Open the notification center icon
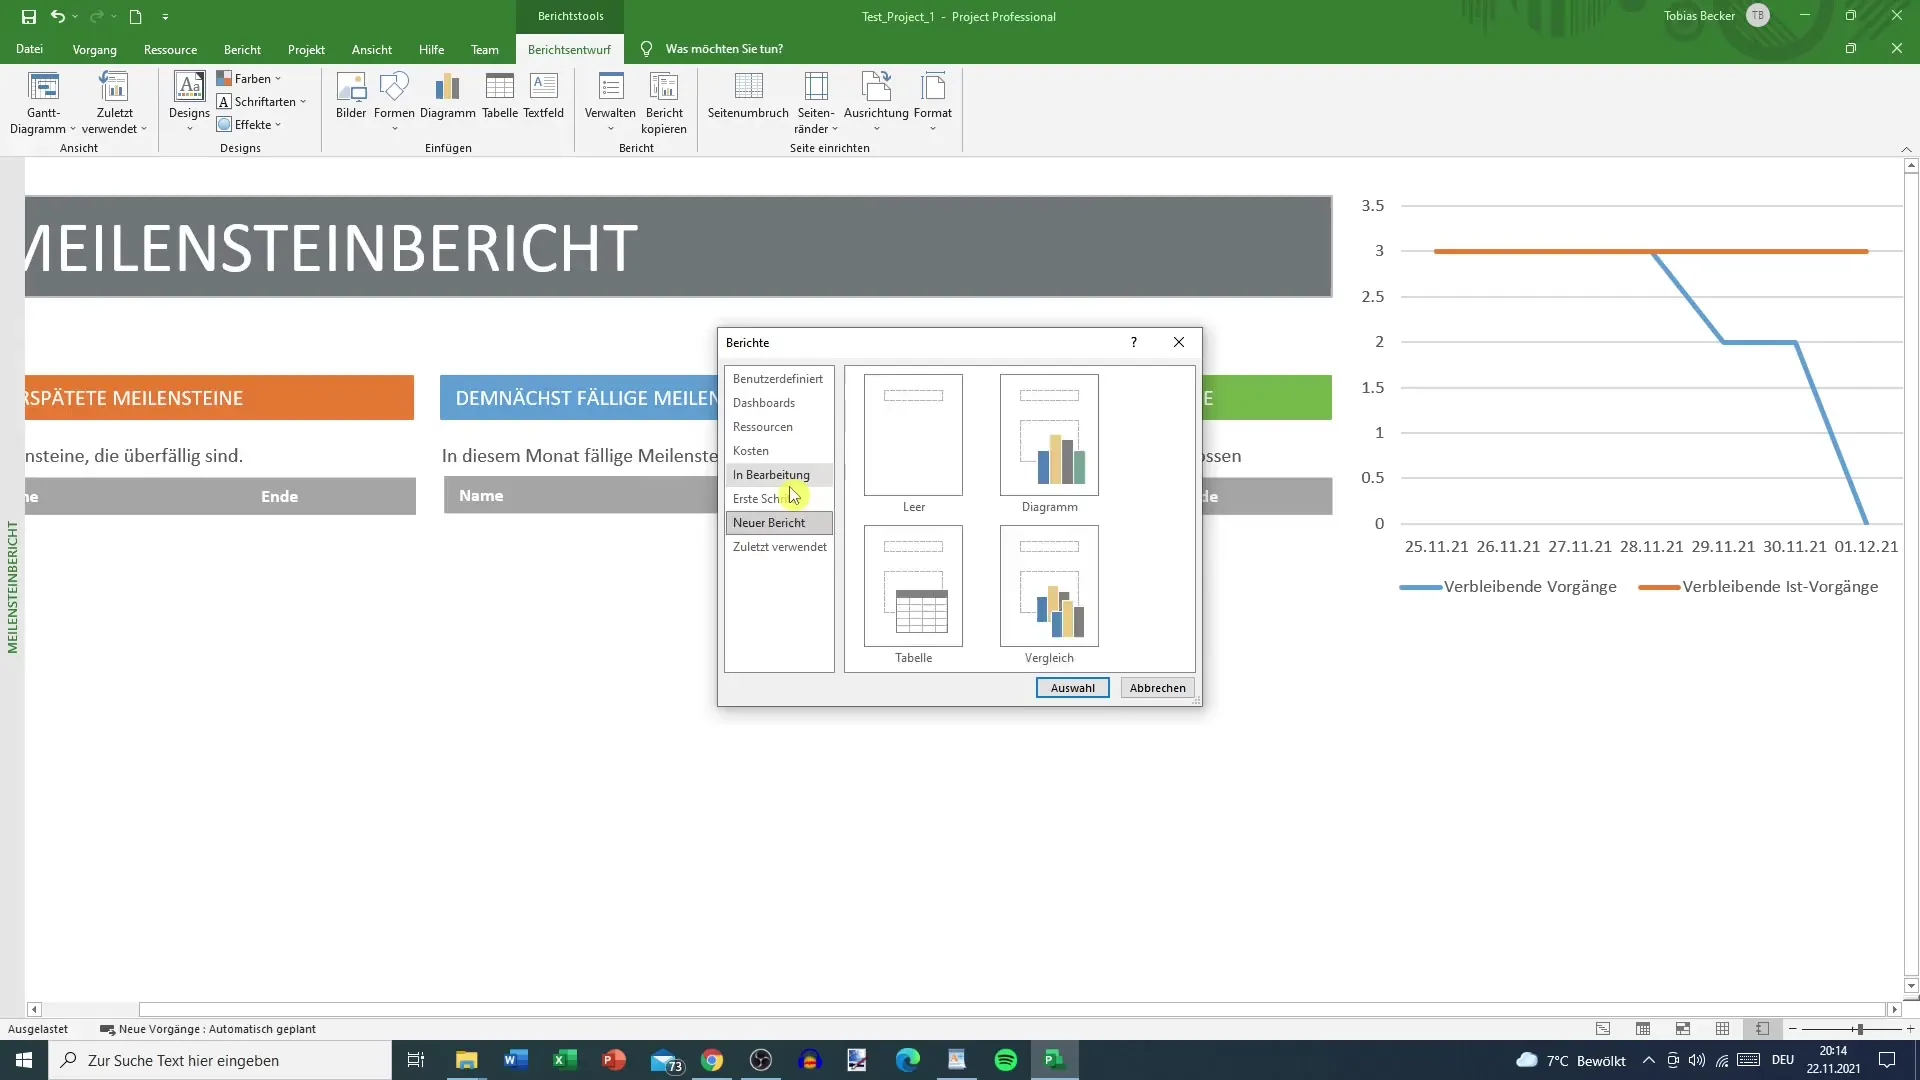1920x1080 pixels. pyautogui.click(x=1887, y=1060)
